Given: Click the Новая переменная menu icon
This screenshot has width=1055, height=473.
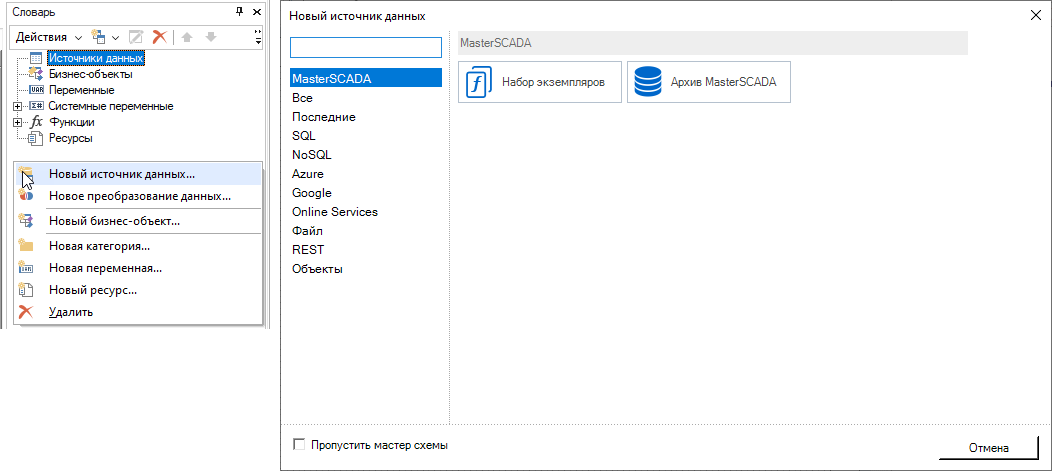Looking at the screenshot, I should (x=26, y=268).
